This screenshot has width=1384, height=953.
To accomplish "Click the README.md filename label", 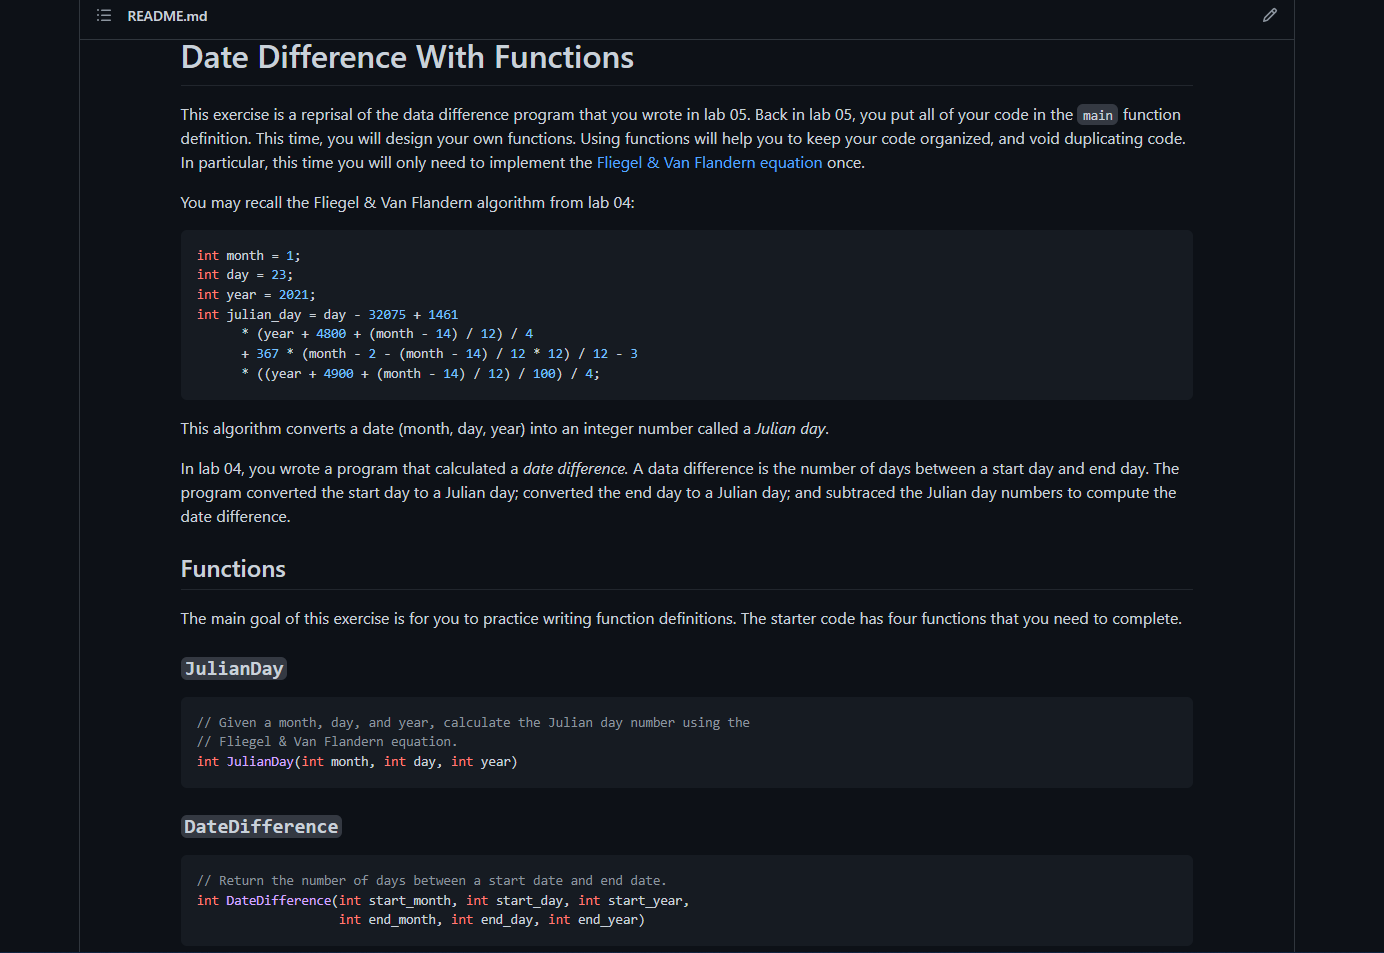I will pos(167,15).
